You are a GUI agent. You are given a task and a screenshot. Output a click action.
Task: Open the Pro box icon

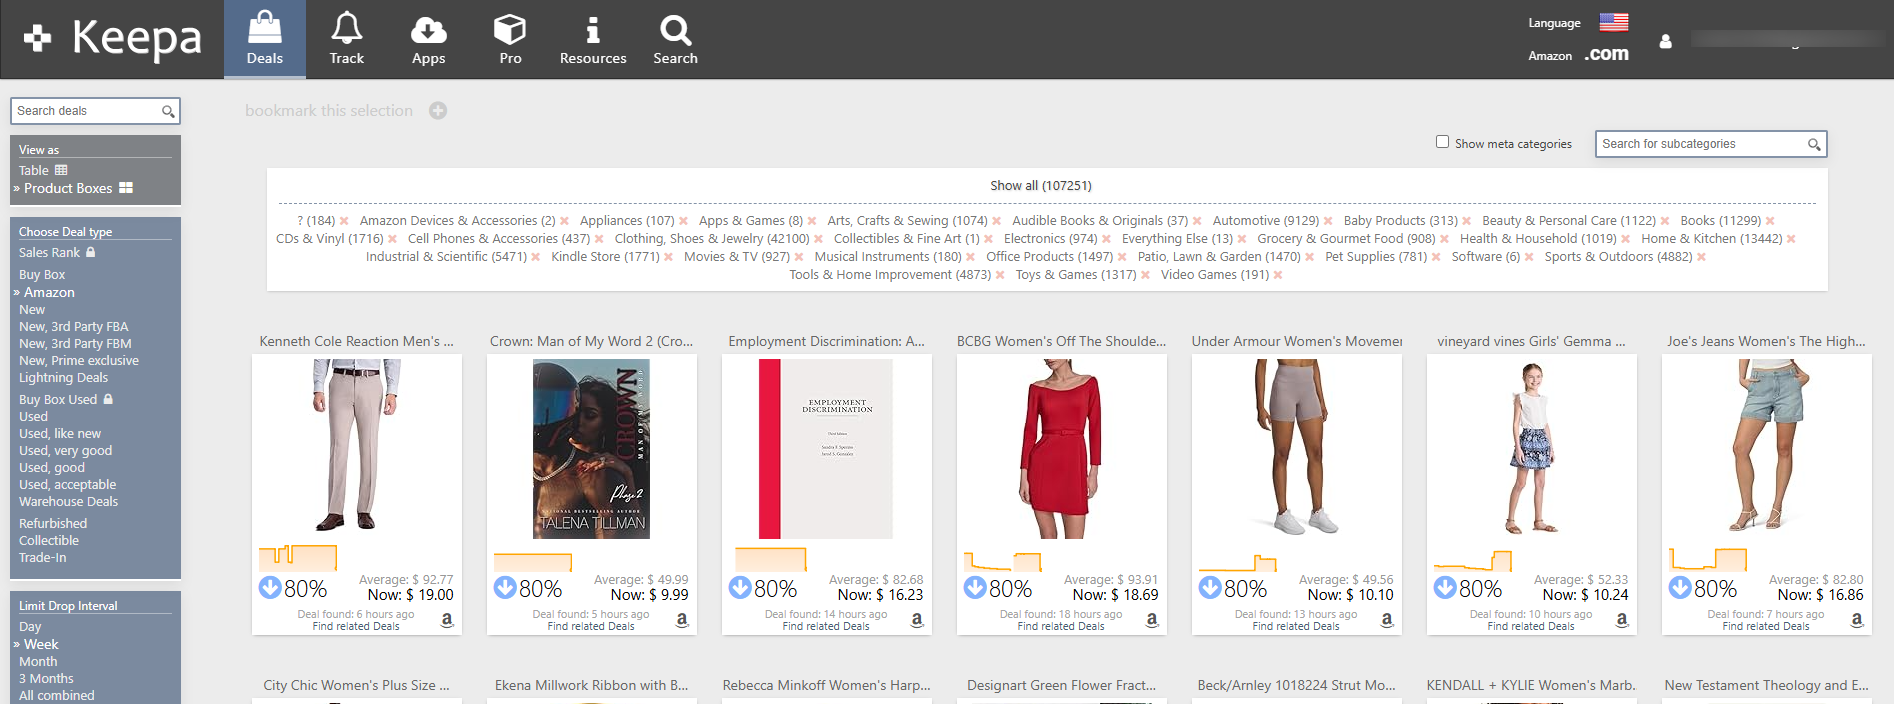[x=510, y=29]
